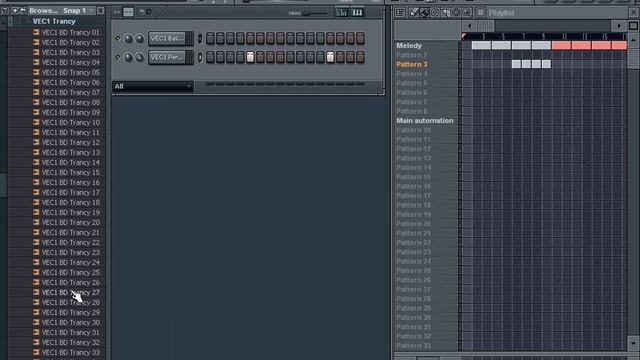This screenshot has height=360, width=640.
Task: Toggle channel select light for VEC1 Per
Action: [200, 57]
